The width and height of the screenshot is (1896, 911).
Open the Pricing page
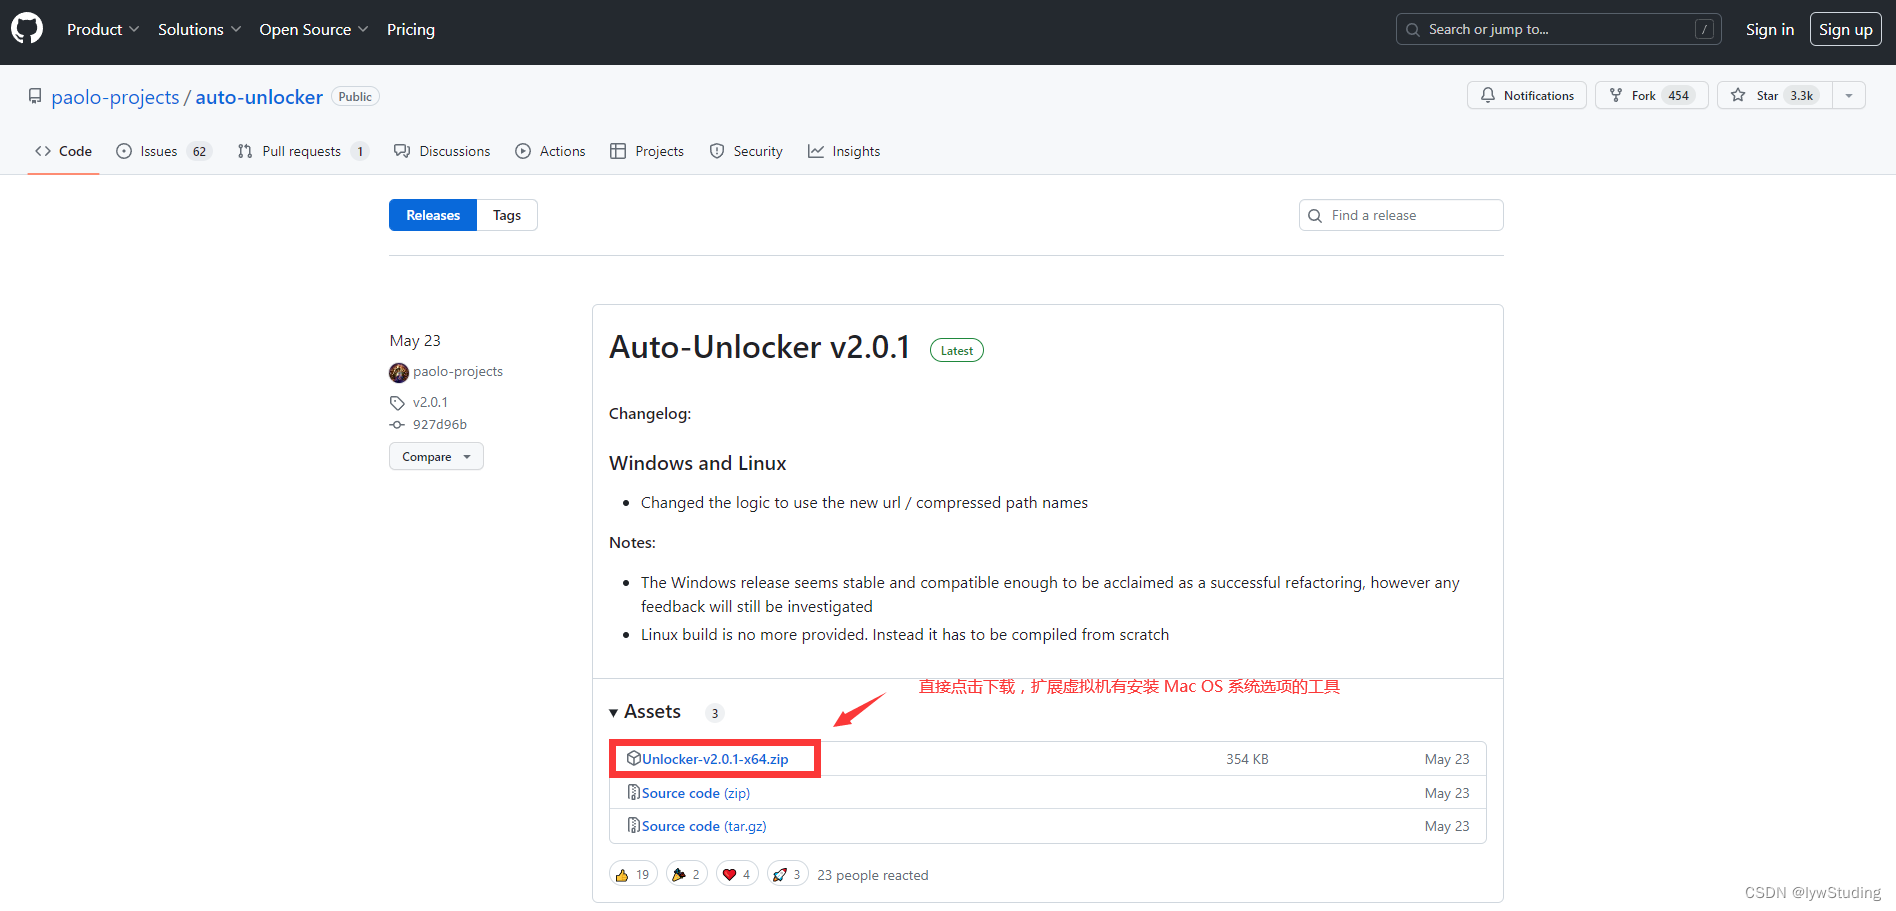[x=411, y=29]
